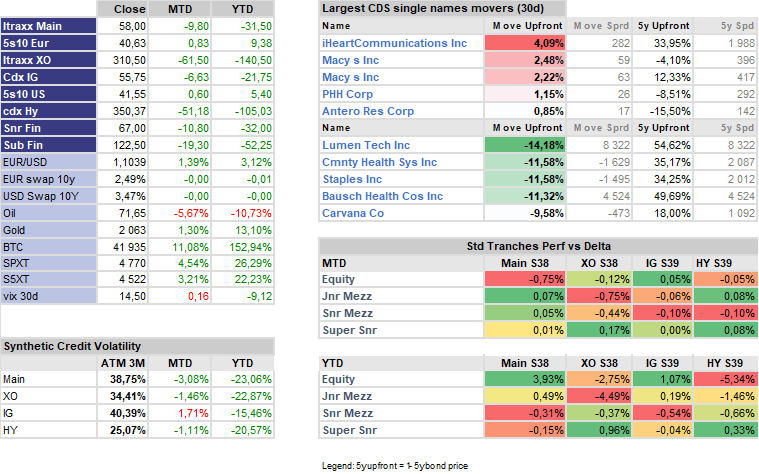Click IG volatility MTD value 1,71%
This screenshot has width=759, height=474.
(x=193, y=413)
